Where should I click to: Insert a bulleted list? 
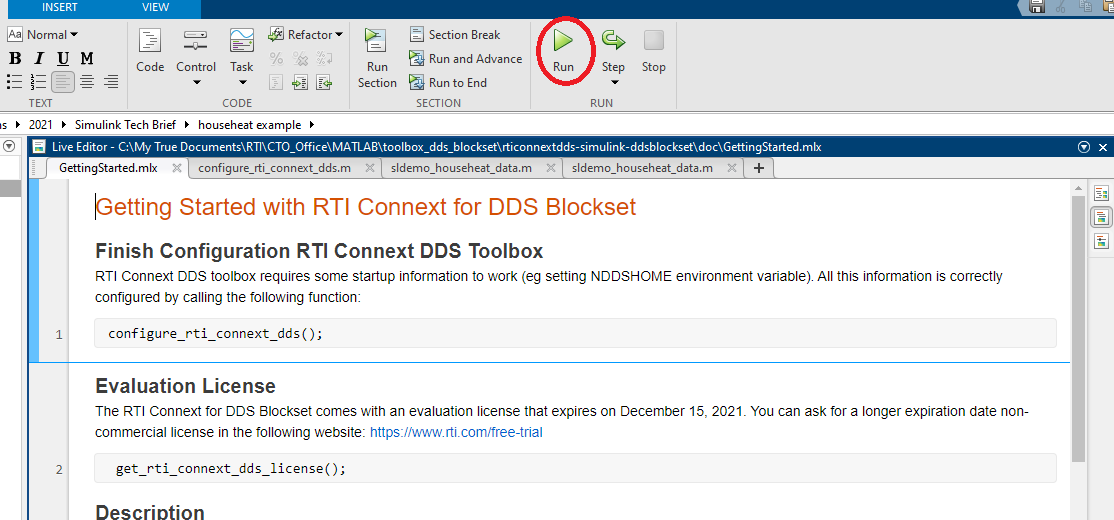(14, 82)
